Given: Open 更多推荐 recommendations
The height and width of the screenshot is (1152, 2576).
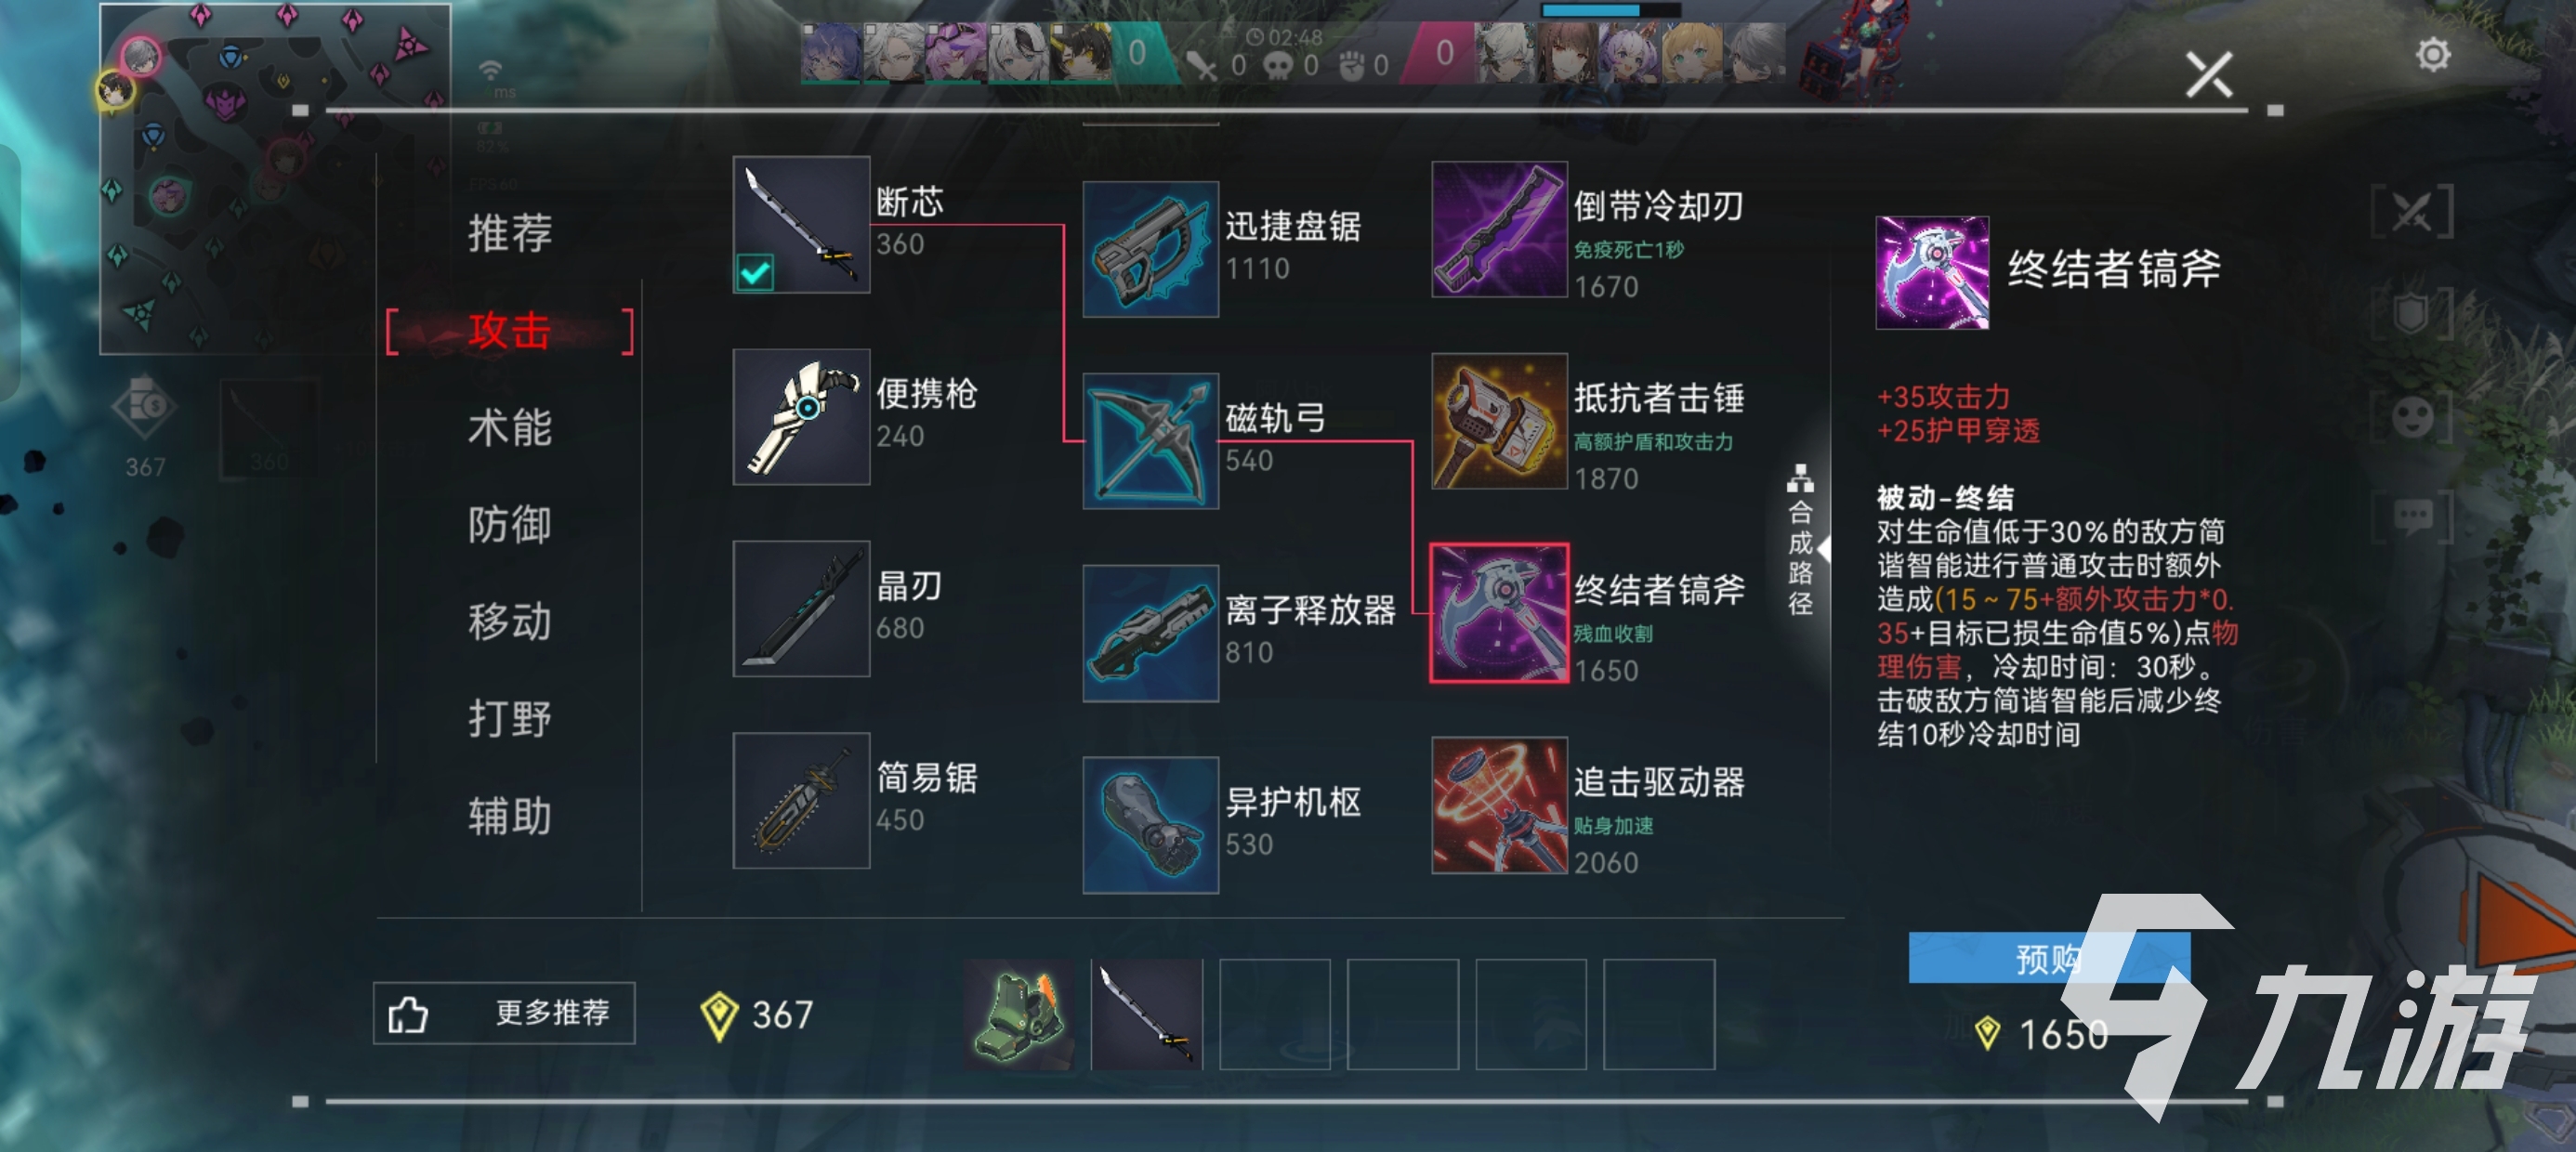Looking at the screenshot, I should (x=504, y=1014).
